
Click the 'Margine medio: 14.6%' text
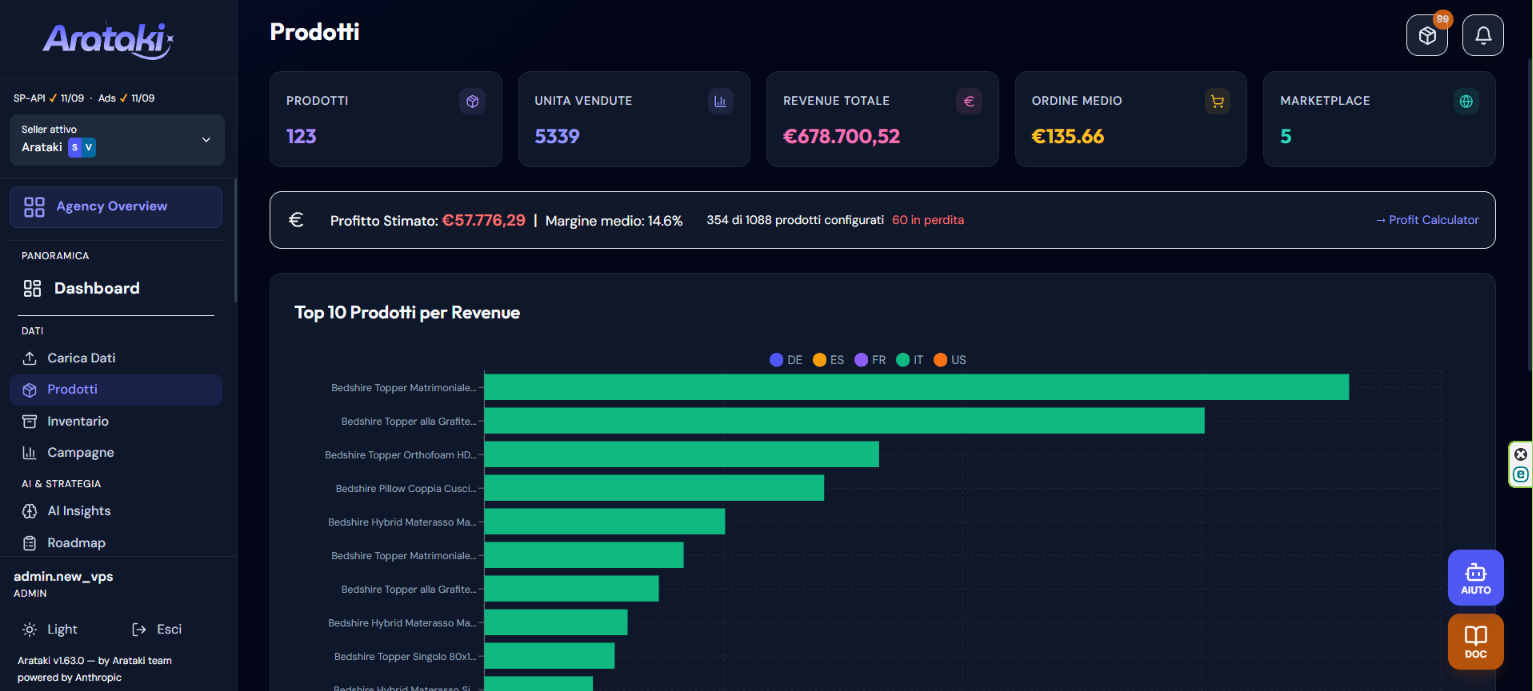(x=614, y=220)
